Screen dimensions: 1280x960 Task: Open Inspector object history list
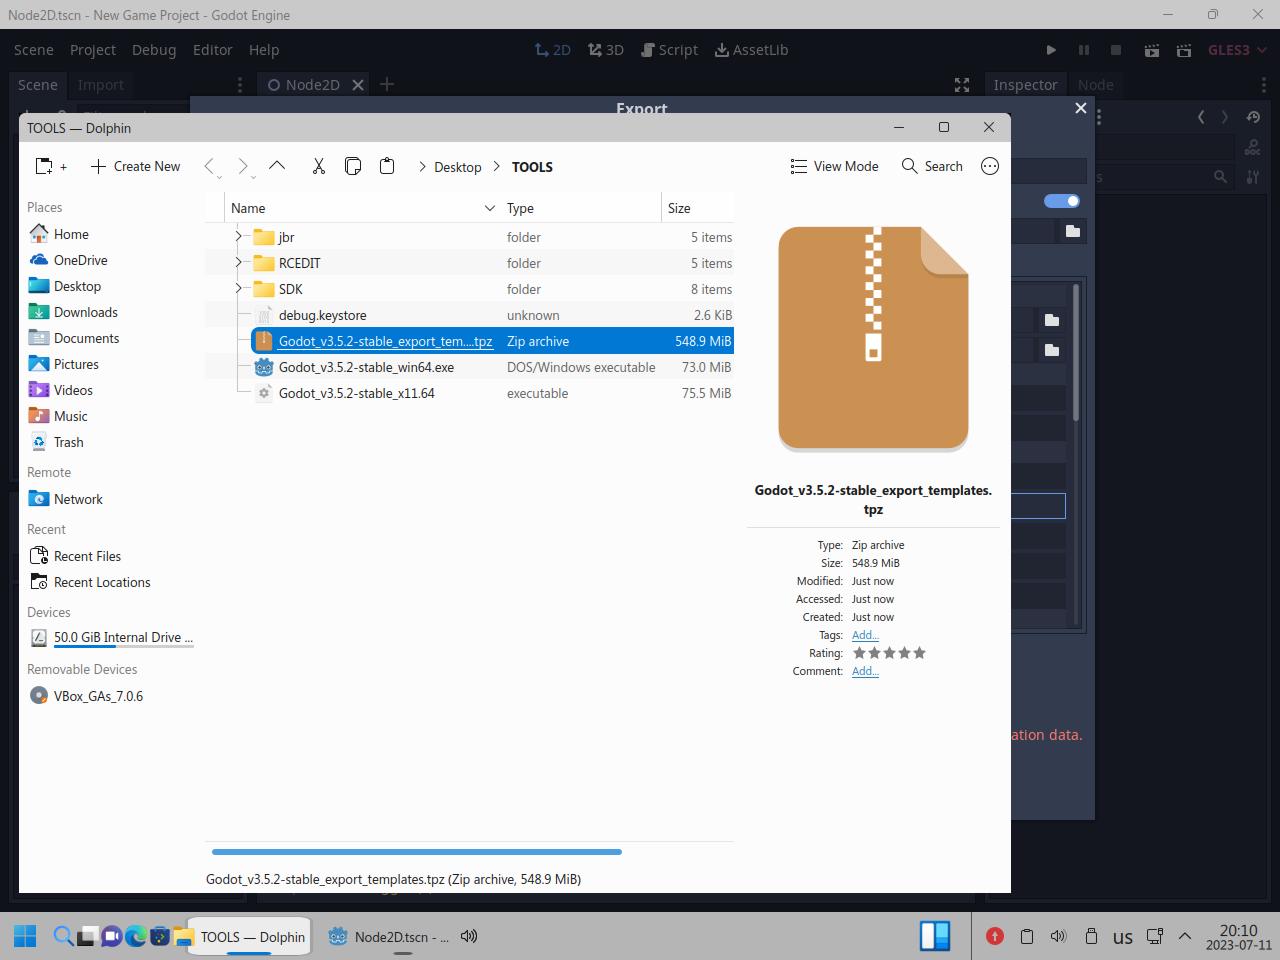tap(1253, 117)
